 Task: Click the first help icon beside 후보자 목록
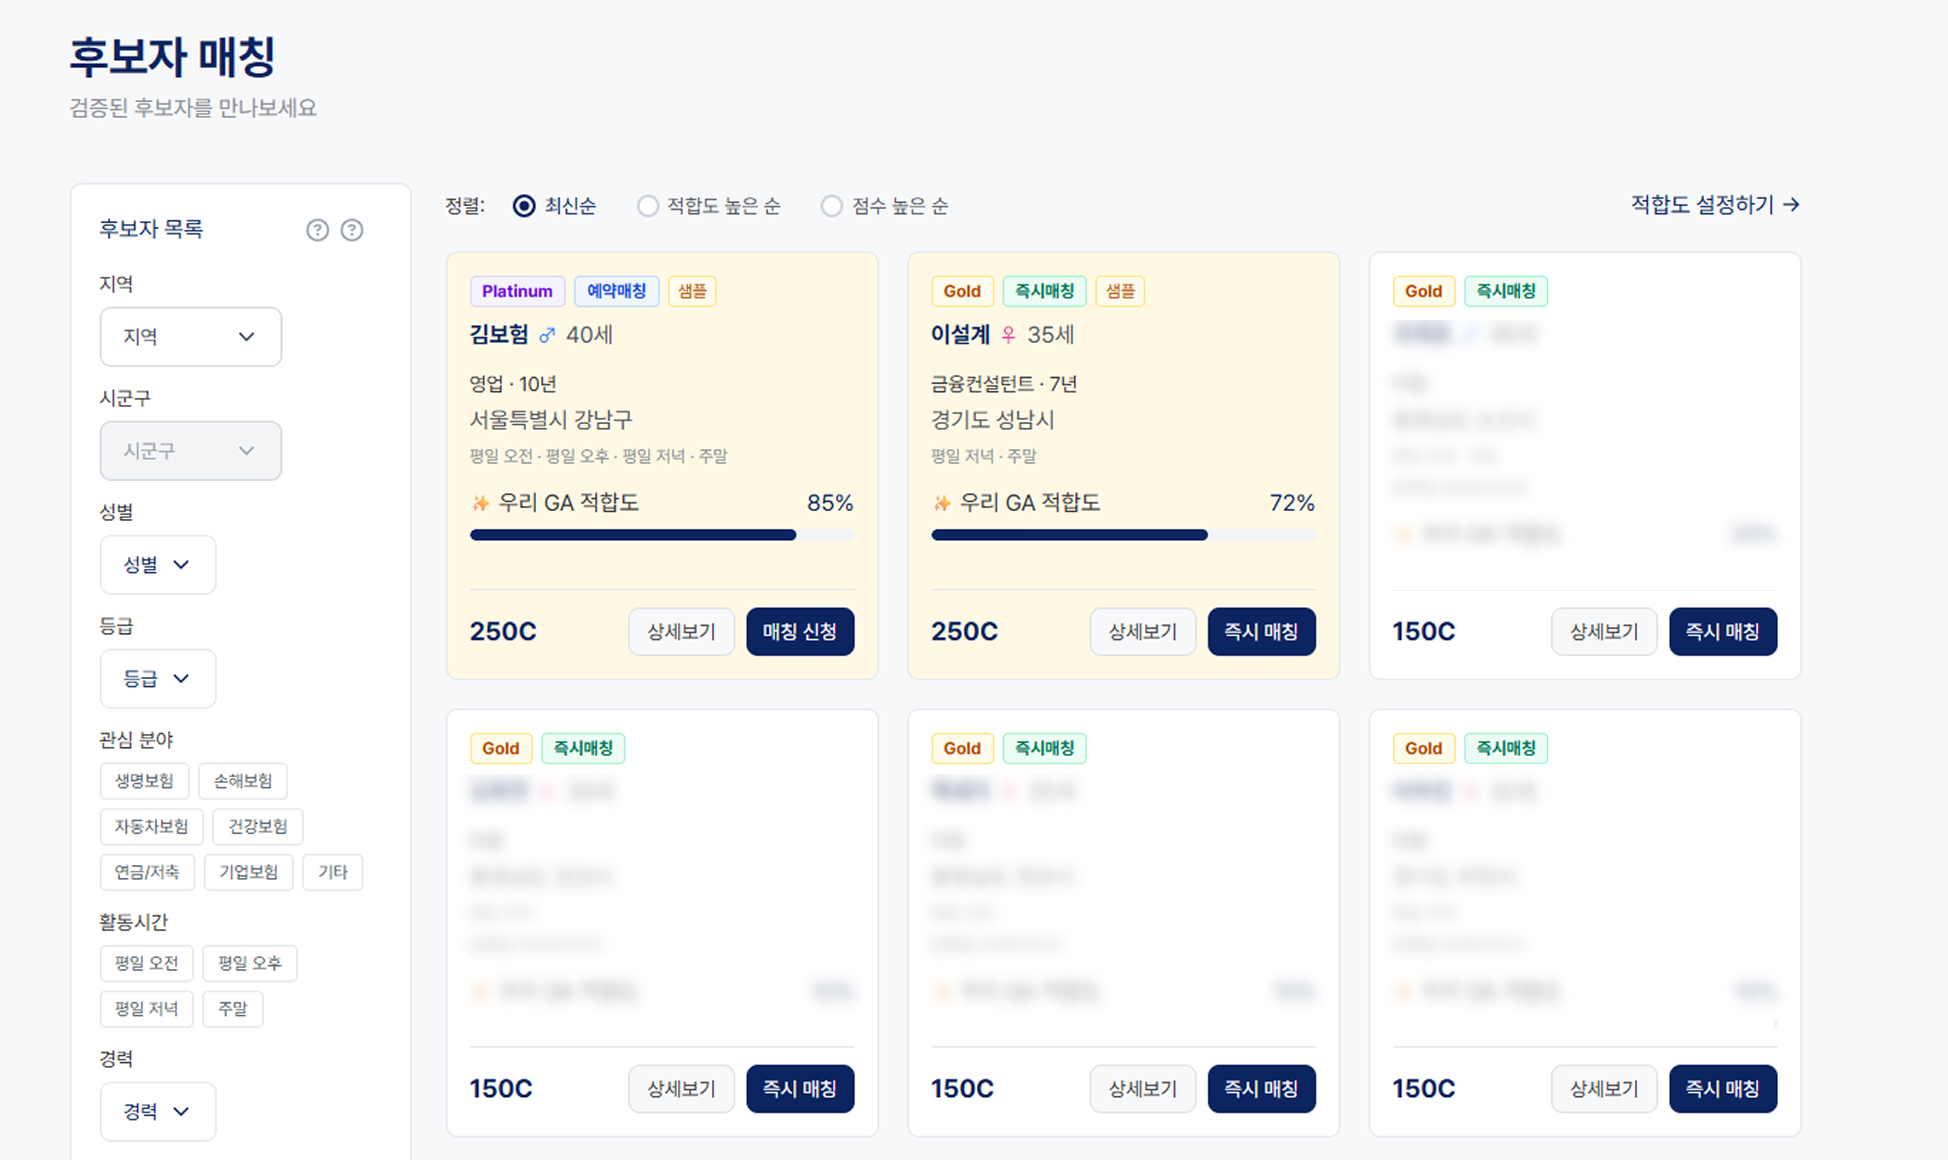(317, 229)
